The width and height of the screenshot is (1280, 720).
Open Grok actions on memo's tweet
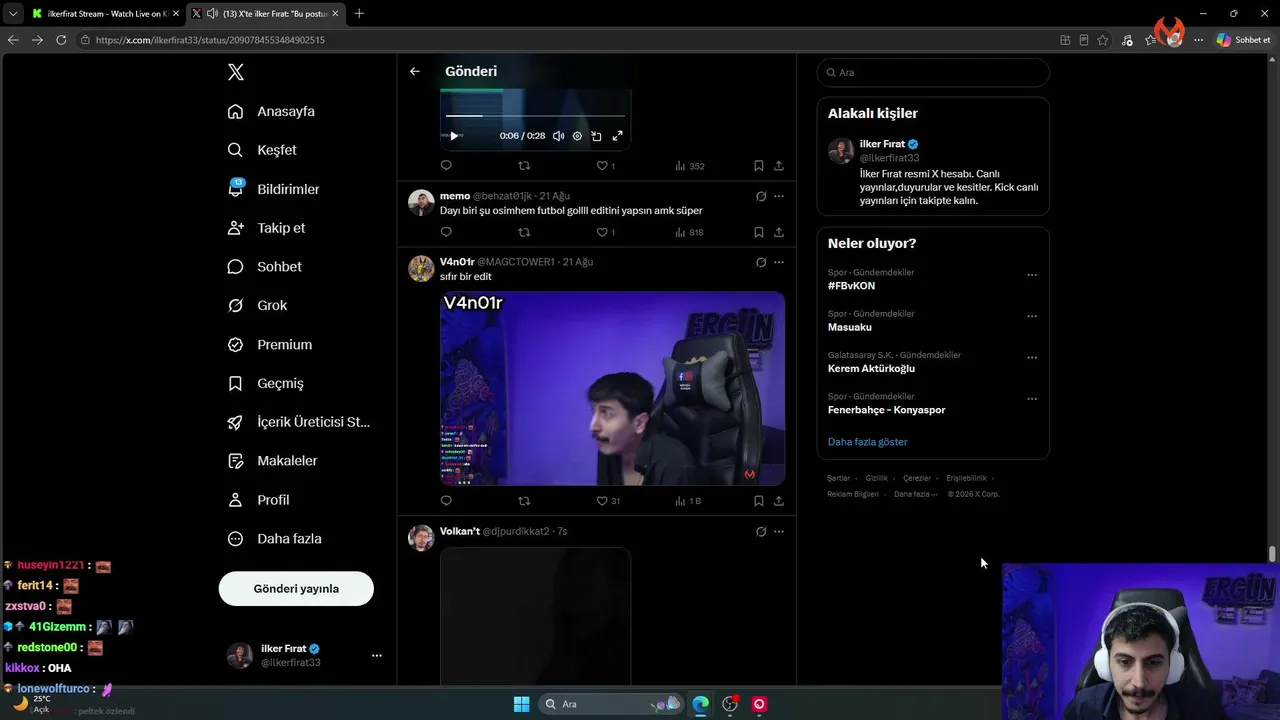[x=761, y=196]
